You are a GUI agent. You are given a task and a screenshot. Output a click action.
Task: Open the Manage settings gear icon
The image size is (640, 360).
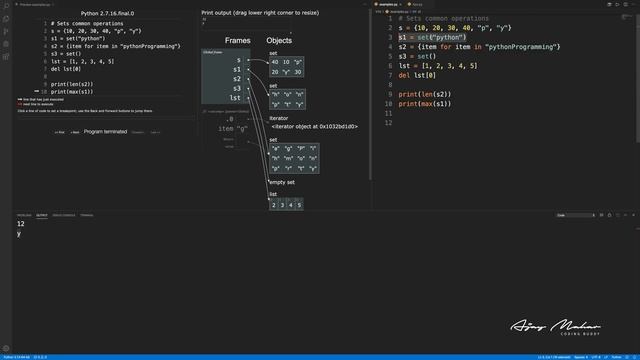(6, 348)
